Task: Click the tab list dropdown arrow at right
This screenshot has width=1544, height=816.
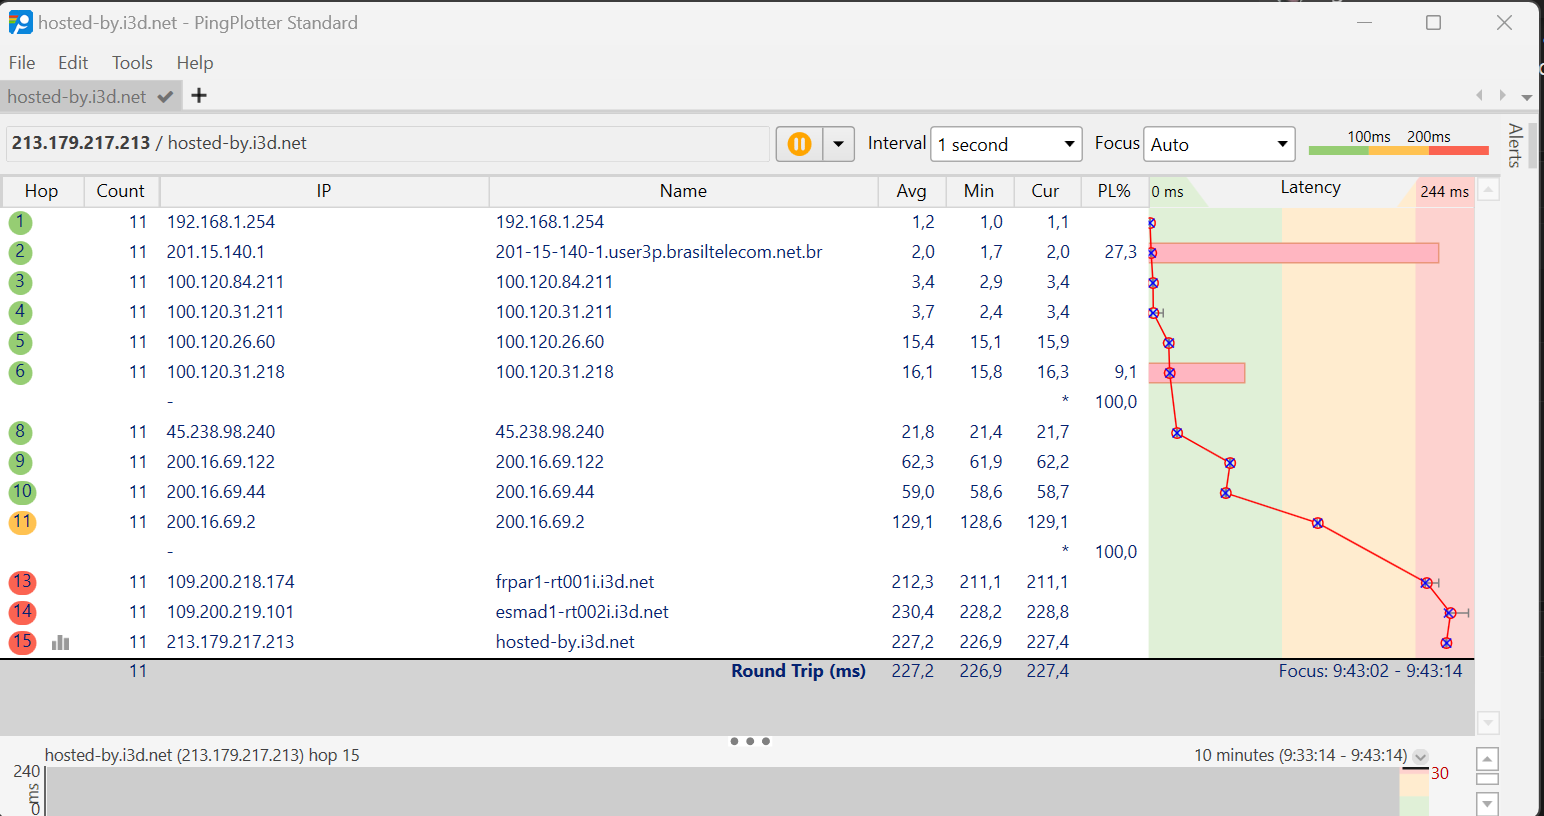Action: coord(1526,97)
